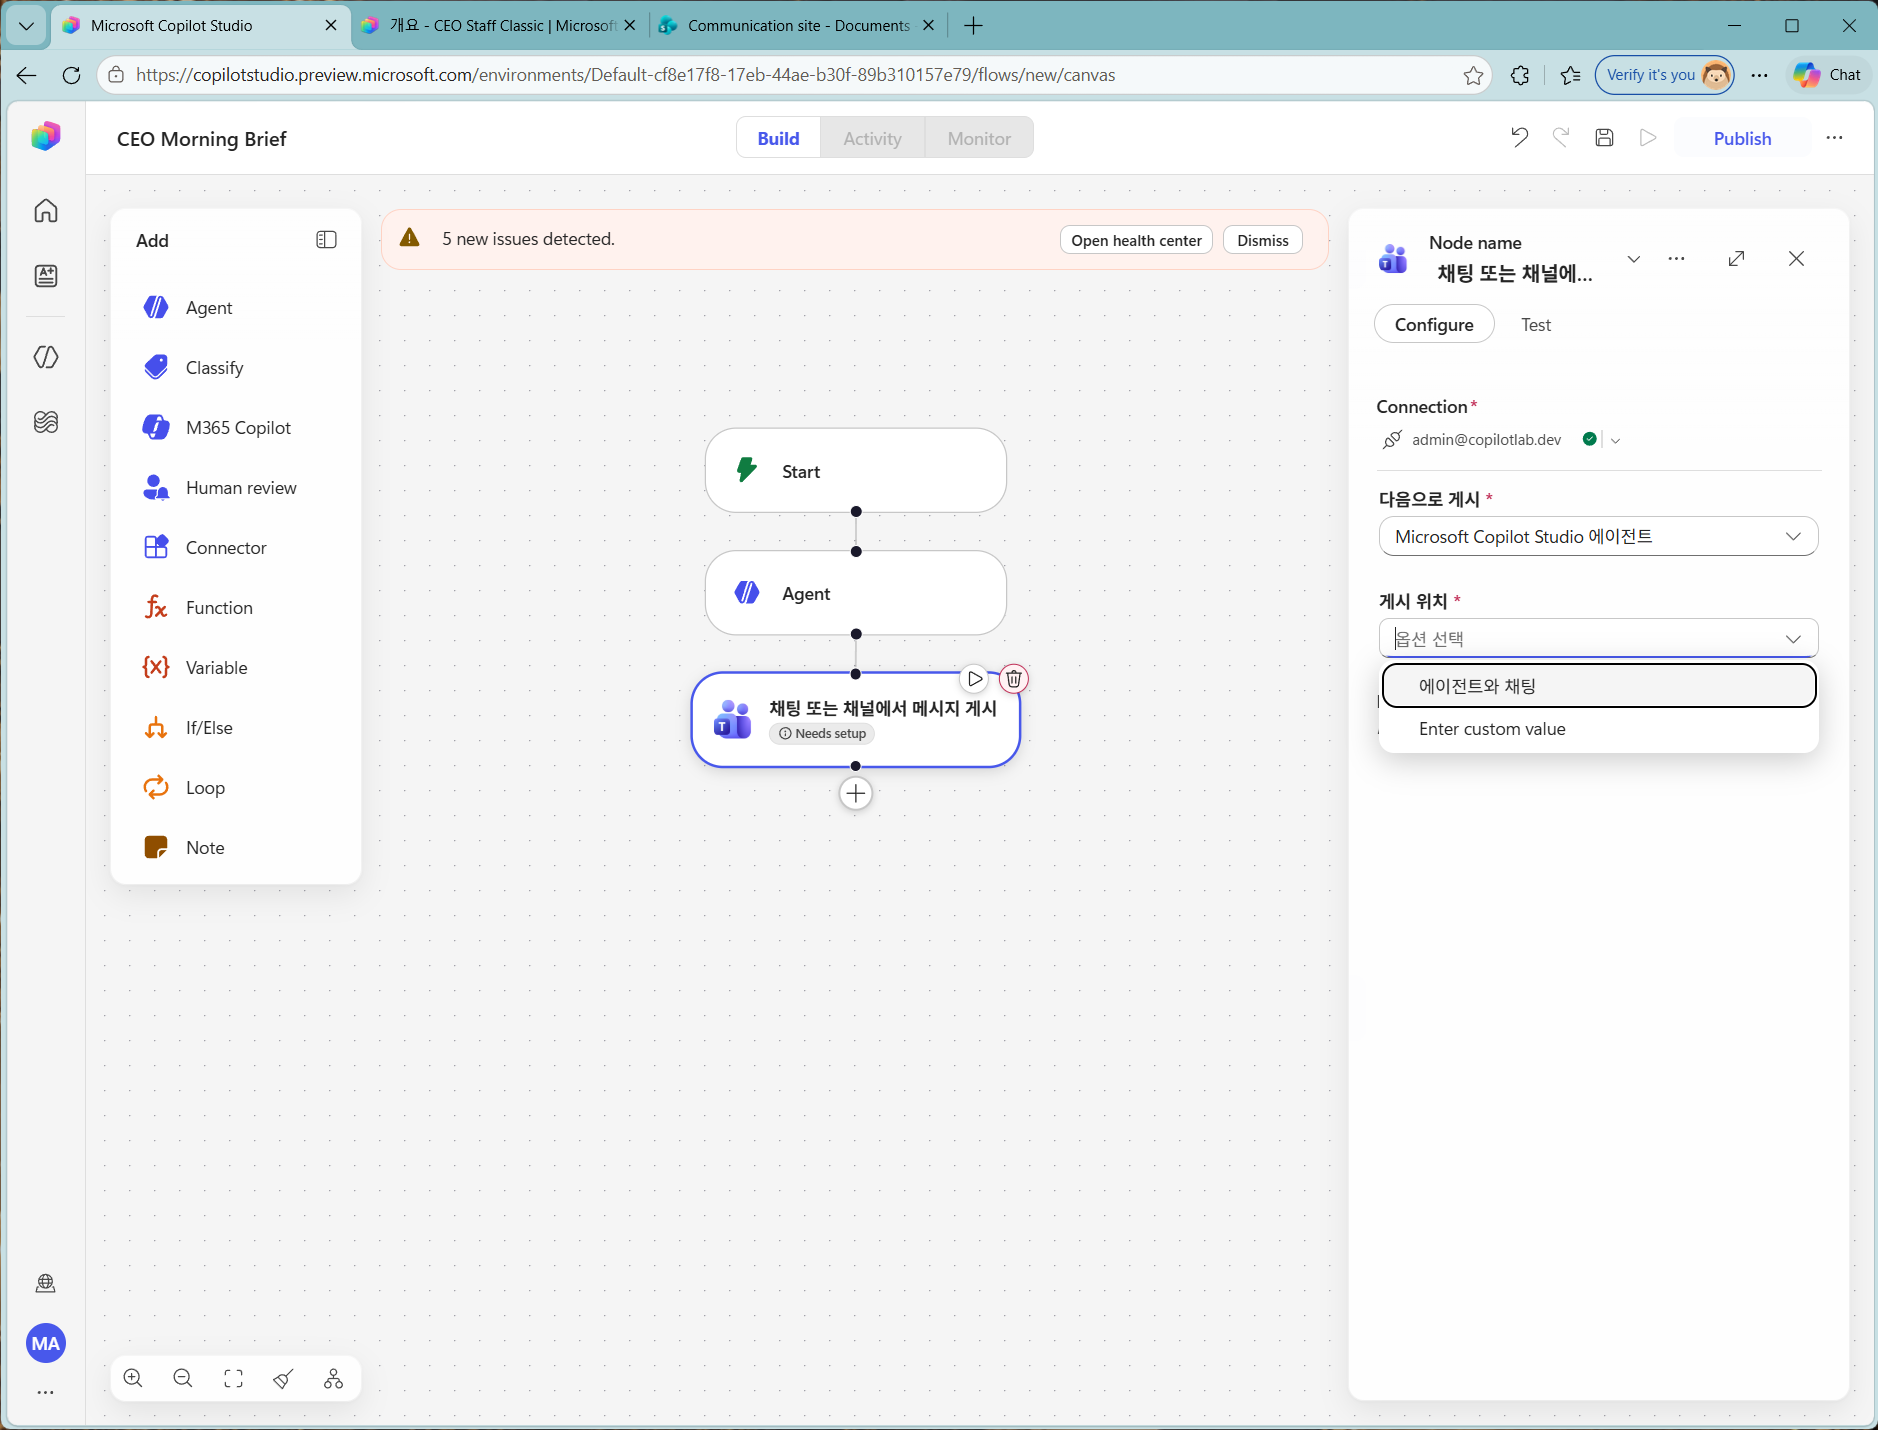Viewport: 1878px width, 1430px height.
Task: Add a Note to the canvas
Action: [x=236, y=848]
